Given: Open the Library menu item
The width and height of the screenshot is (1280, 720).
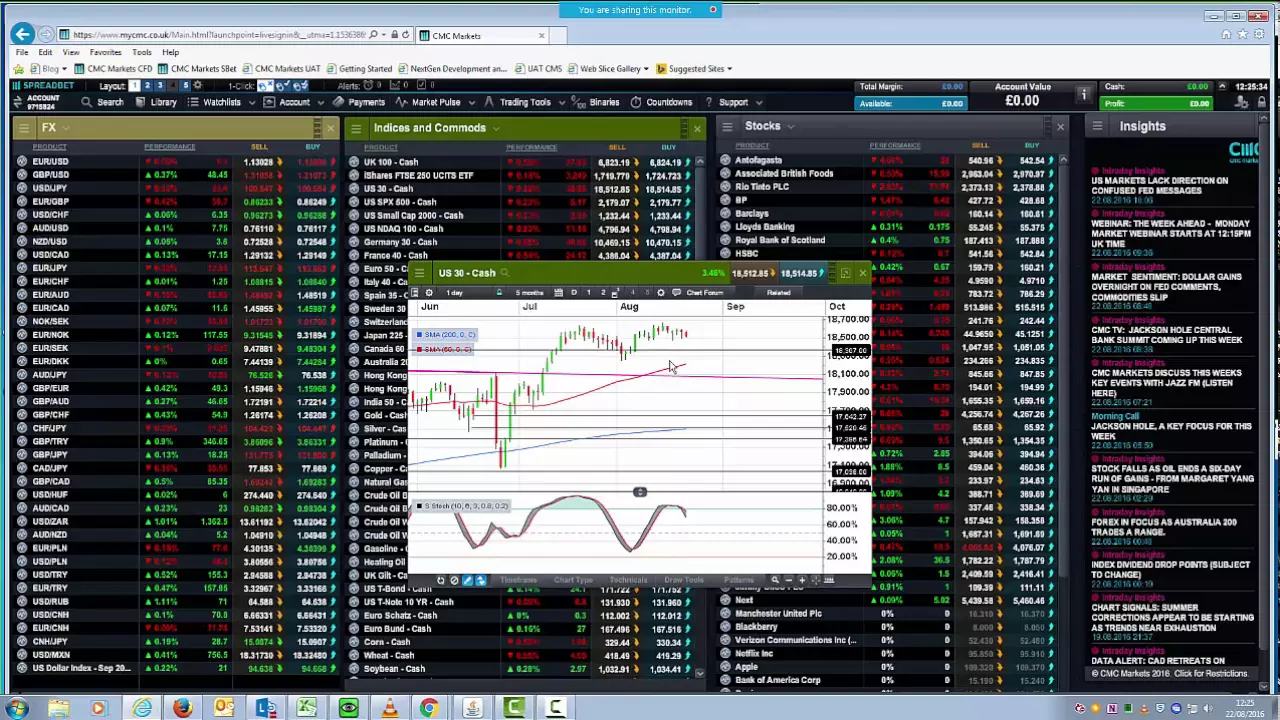Looking at the screenshot, I should click(x=157, y=102).
